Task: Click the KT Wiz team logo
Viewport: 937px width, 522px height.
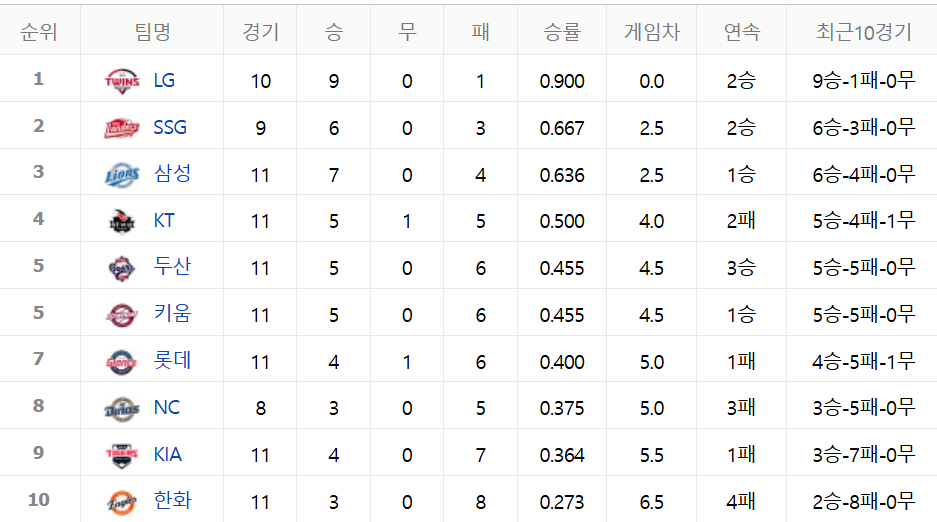Action: pyautogui.click(x=122, y=221)
